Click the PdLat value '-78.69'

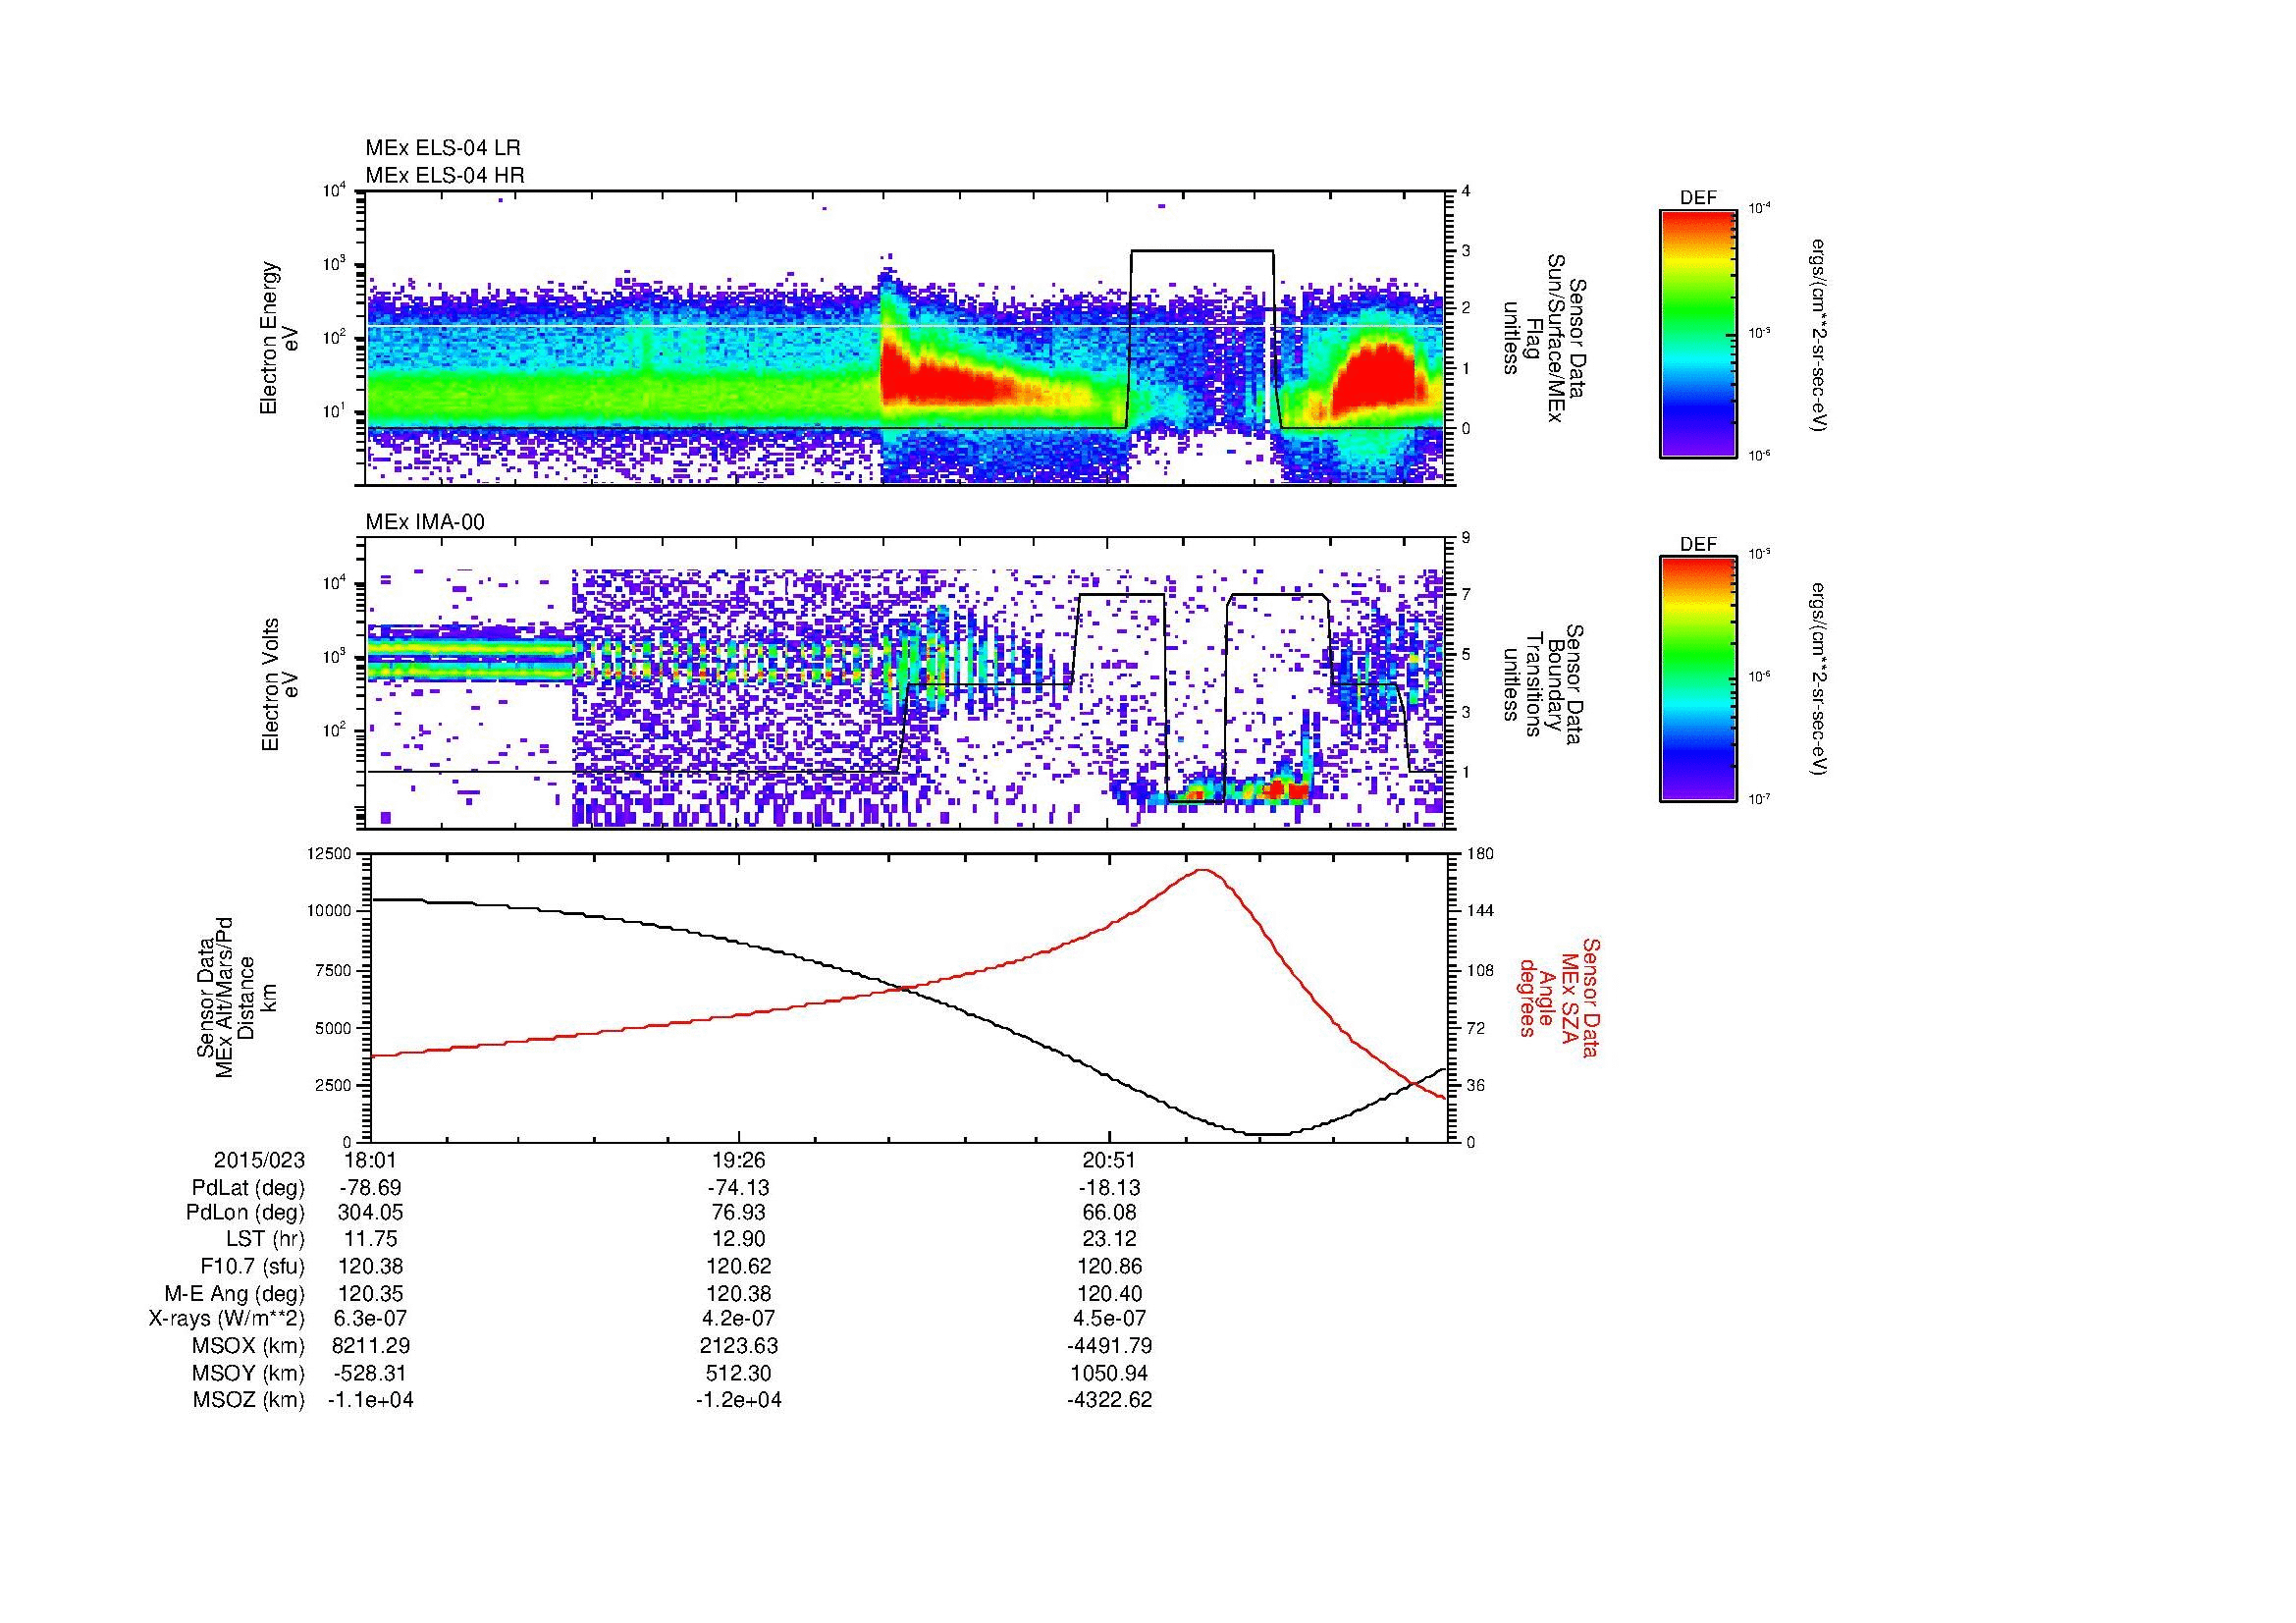click(370, 1188)
